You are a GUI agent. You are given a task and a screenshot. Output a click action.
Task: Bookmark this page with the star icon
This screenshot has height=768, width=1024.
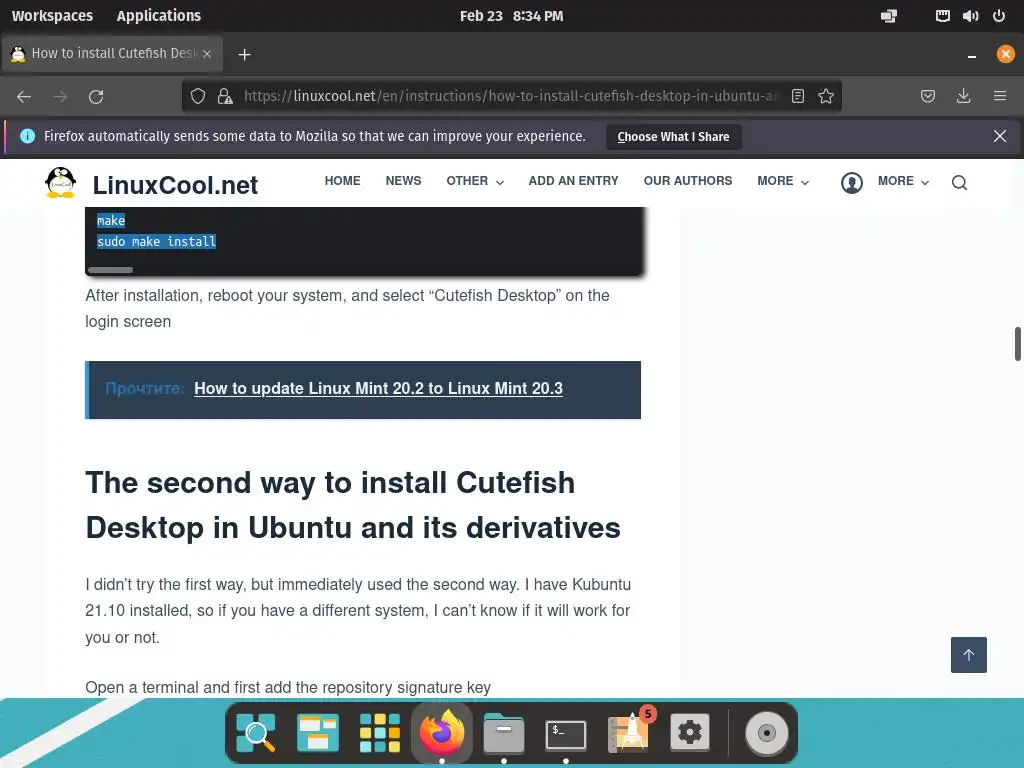[825, 97]
